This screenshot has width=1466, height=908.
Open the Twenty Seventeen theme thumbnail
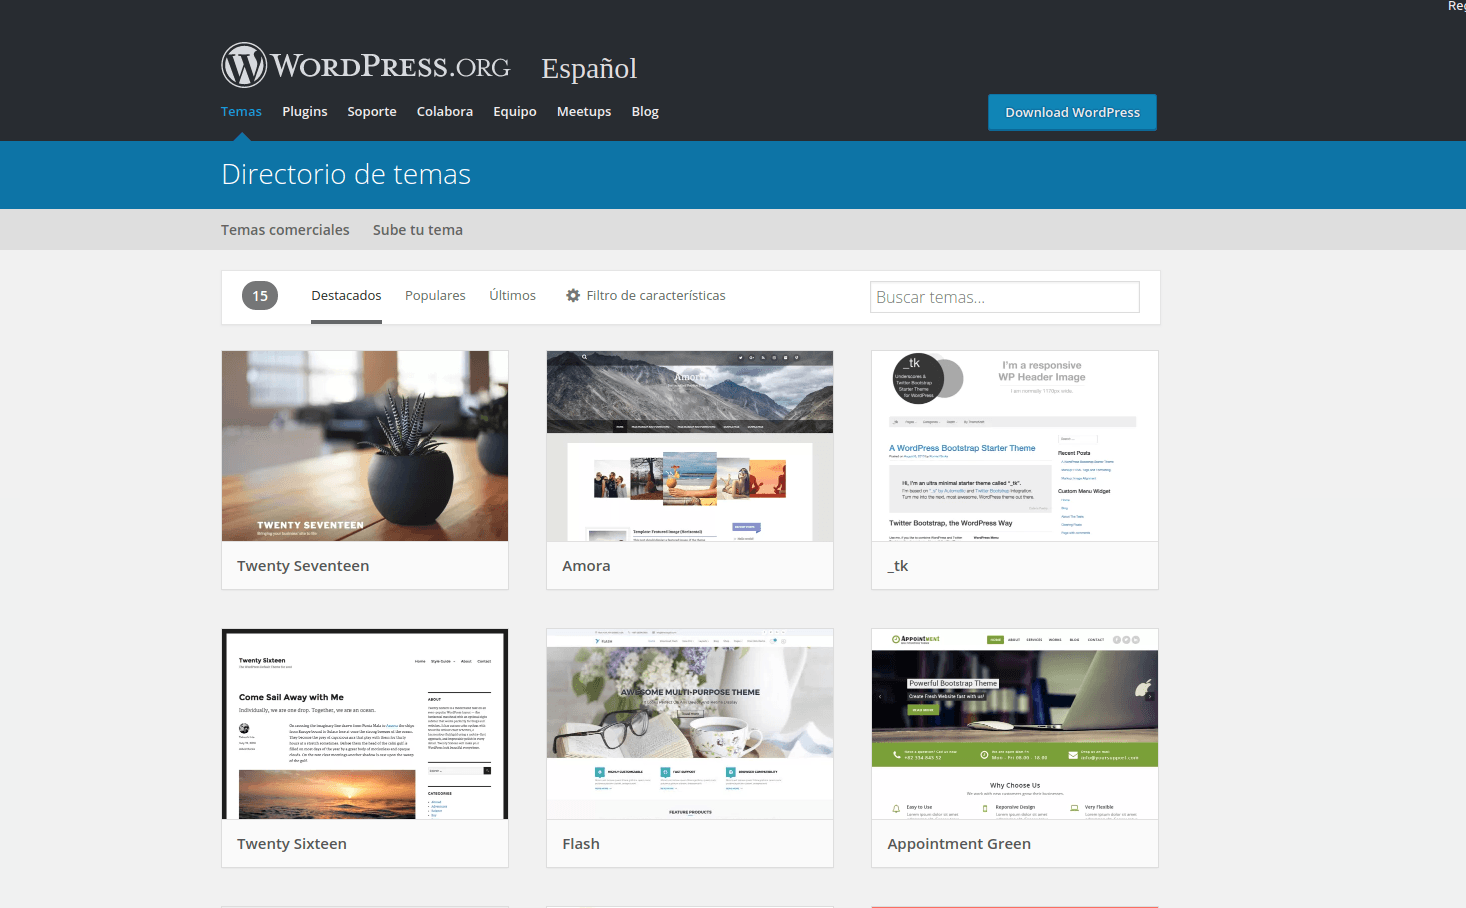[365, 446]
